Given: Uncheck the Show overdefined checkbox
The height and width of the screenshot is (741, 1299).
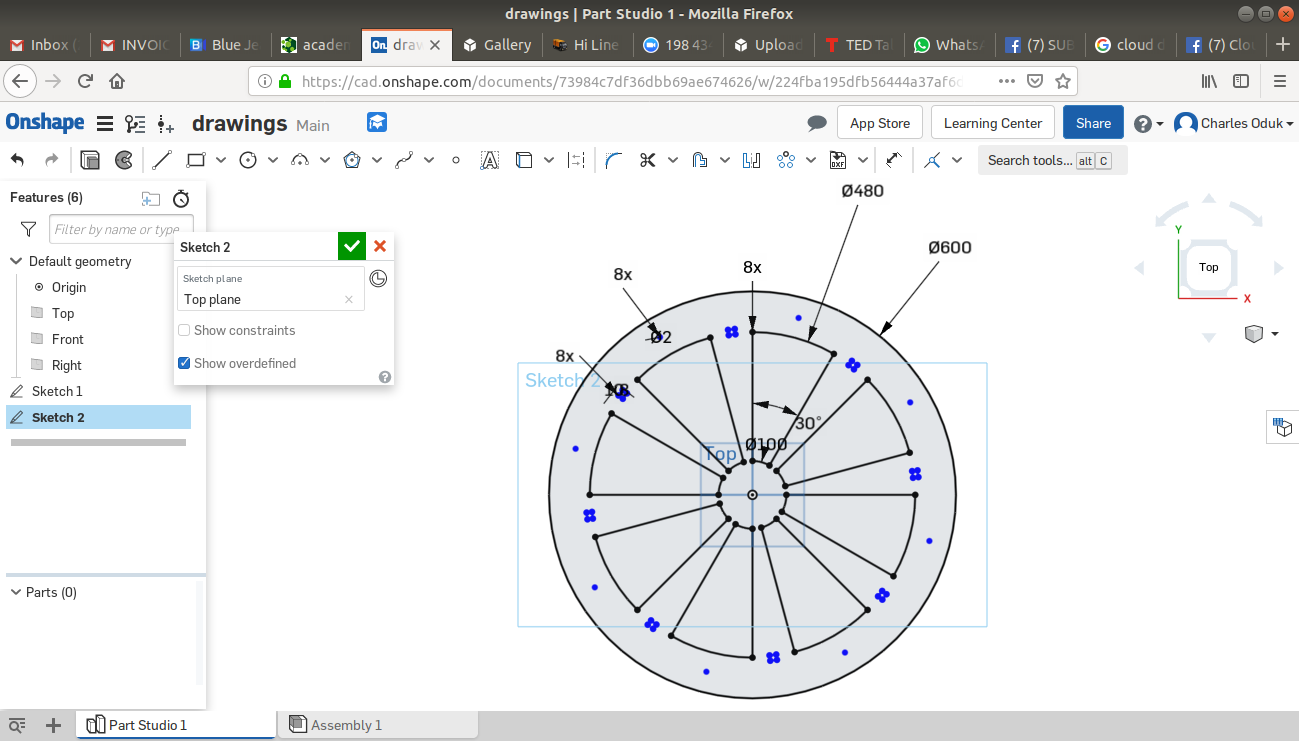Looking at the screenshot, I should tap(184, 363).
